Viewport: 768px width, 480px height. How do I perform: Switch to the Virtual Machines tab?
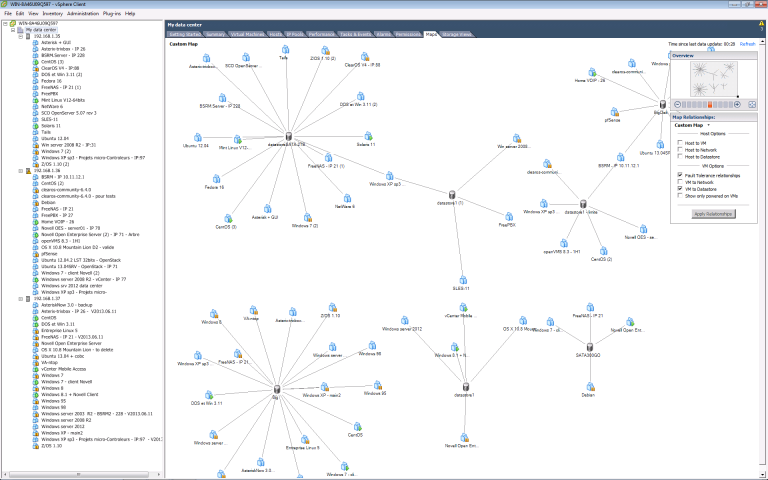(x=247, y=34)
